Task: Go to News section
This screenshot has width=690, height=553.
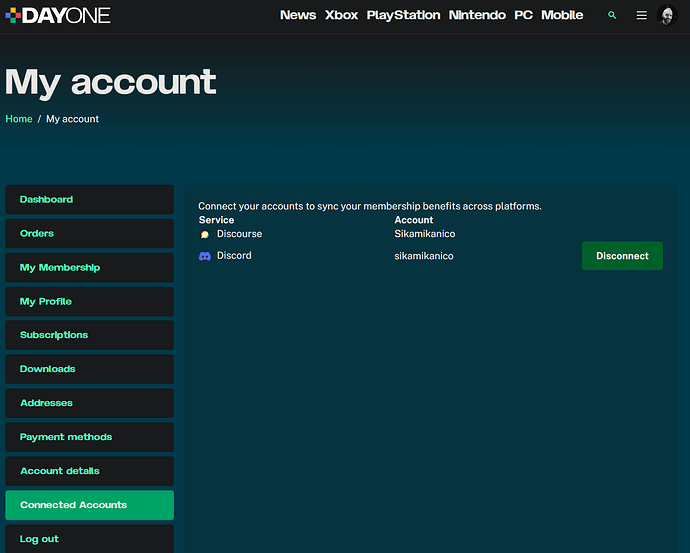Action: pyautogui.click(x=298, y=15)
